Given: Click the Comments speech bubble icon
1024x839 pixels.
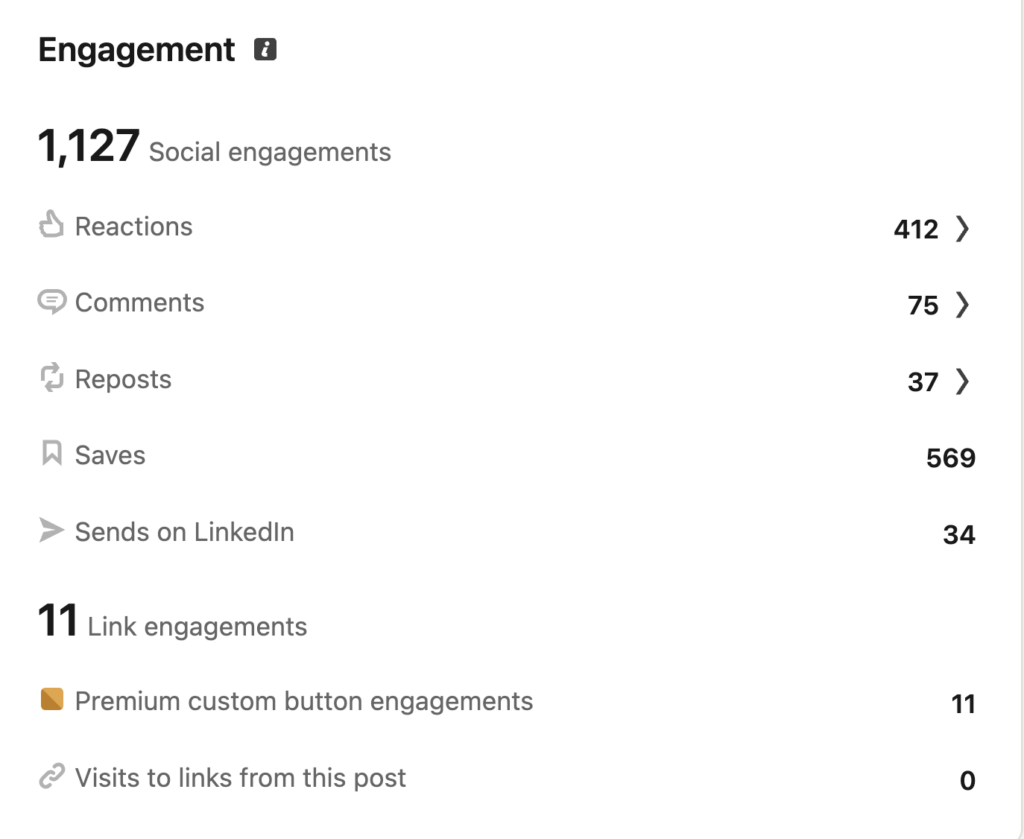Looking at the screenshot, I should coord(52,302).
